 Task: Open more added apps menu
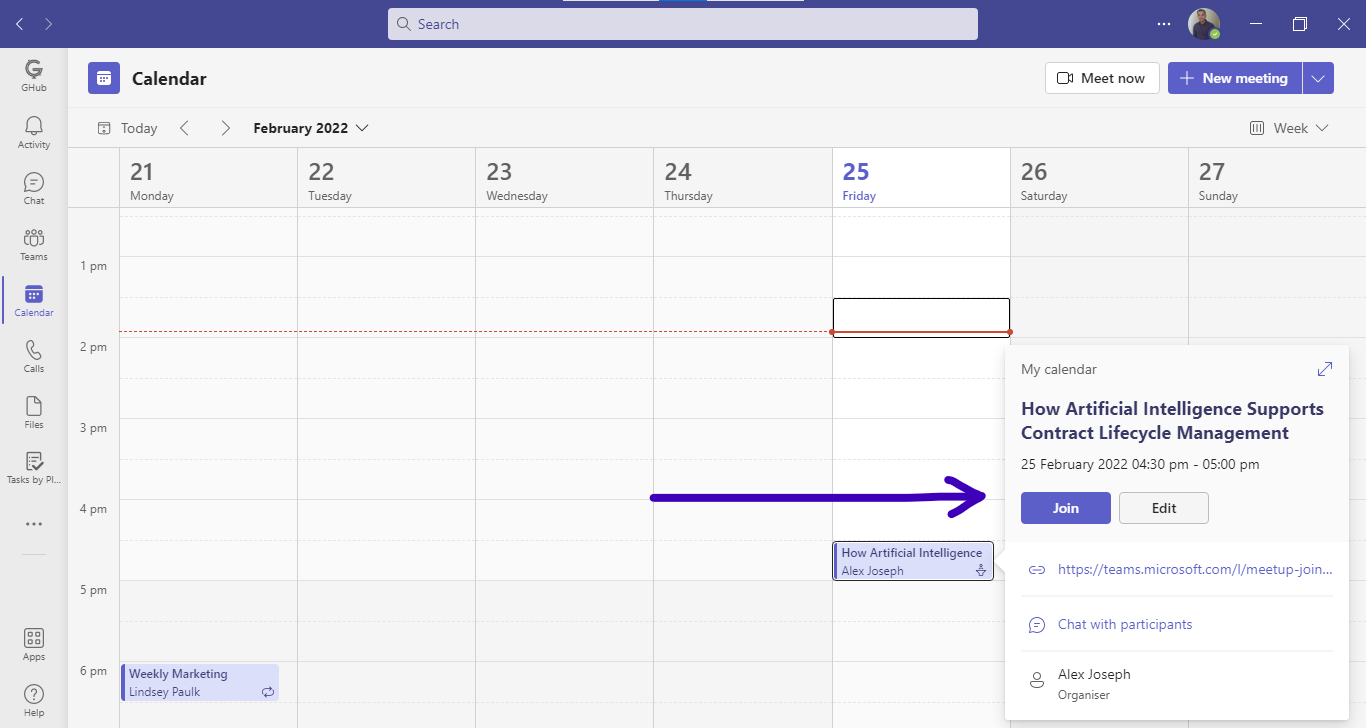click(x=33, y=523)
